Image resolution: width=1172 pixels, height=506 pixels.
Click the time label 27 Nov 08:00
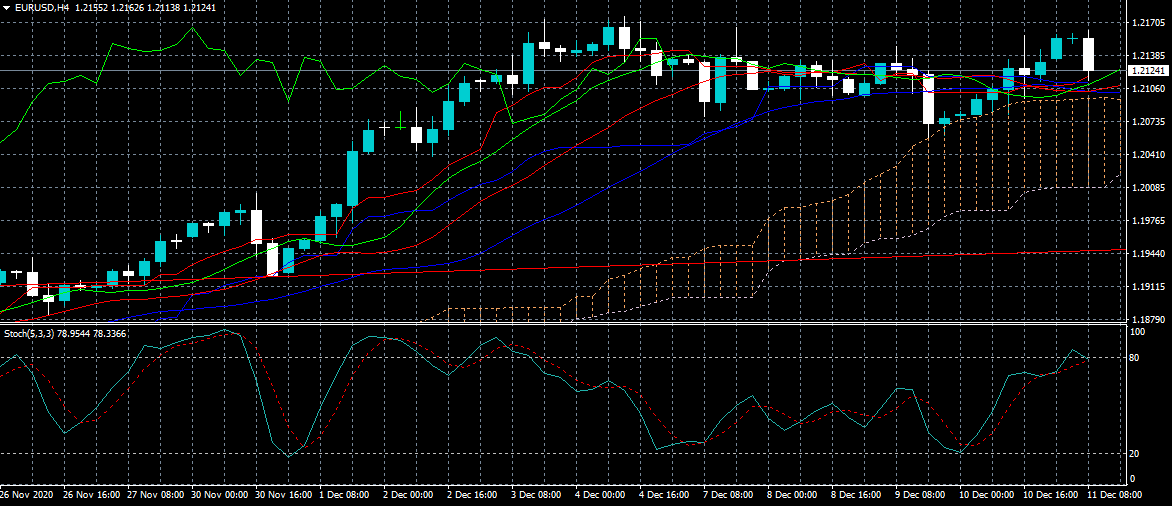pyautogui.click(x=156, y=495)
